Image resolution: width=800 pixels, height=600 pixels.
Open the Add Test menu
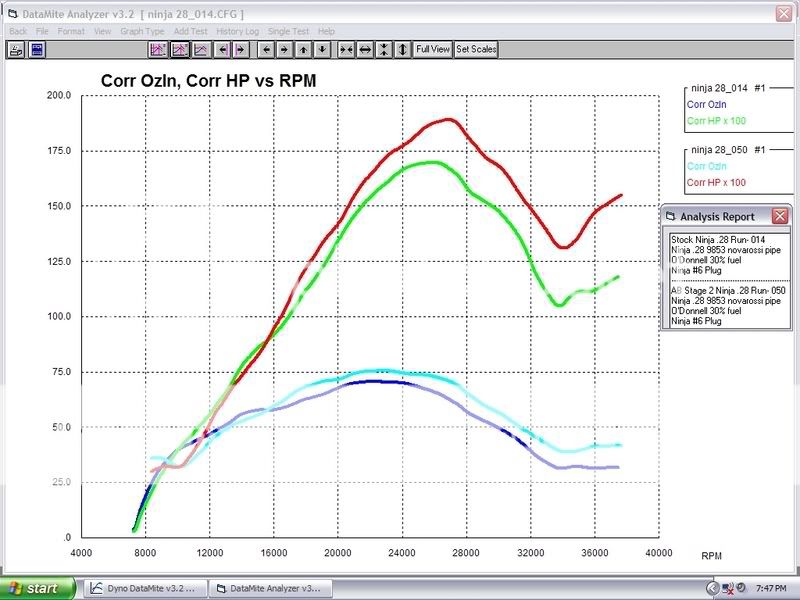tap(190, 31)
